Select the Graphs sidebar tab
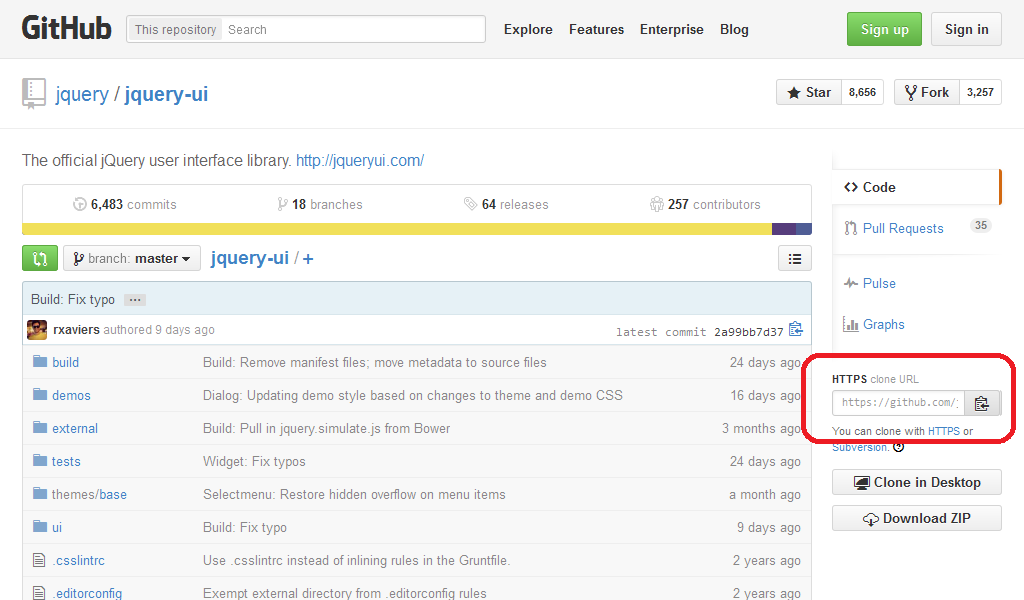 pyautogui.click(x=883, y=324)
